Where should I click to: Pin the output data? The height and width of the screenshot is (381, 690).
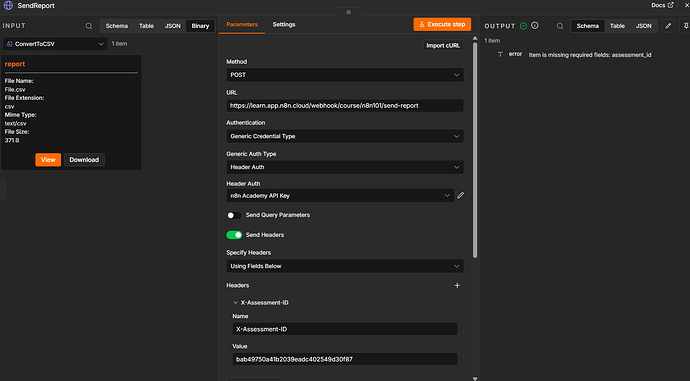tap(686, 26)
